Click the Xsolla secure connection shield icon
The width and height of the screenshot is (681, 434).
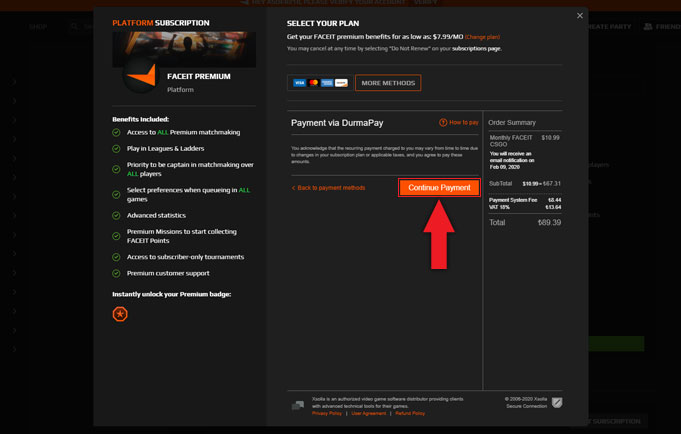tap(557, 403)
